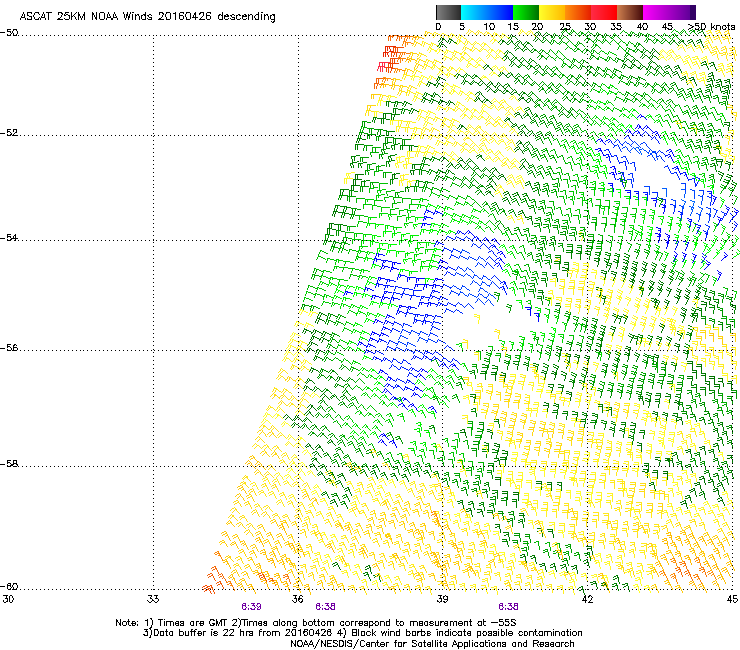Click the '40' label under the color scale

pyautogui.click(x=642, y=27)
